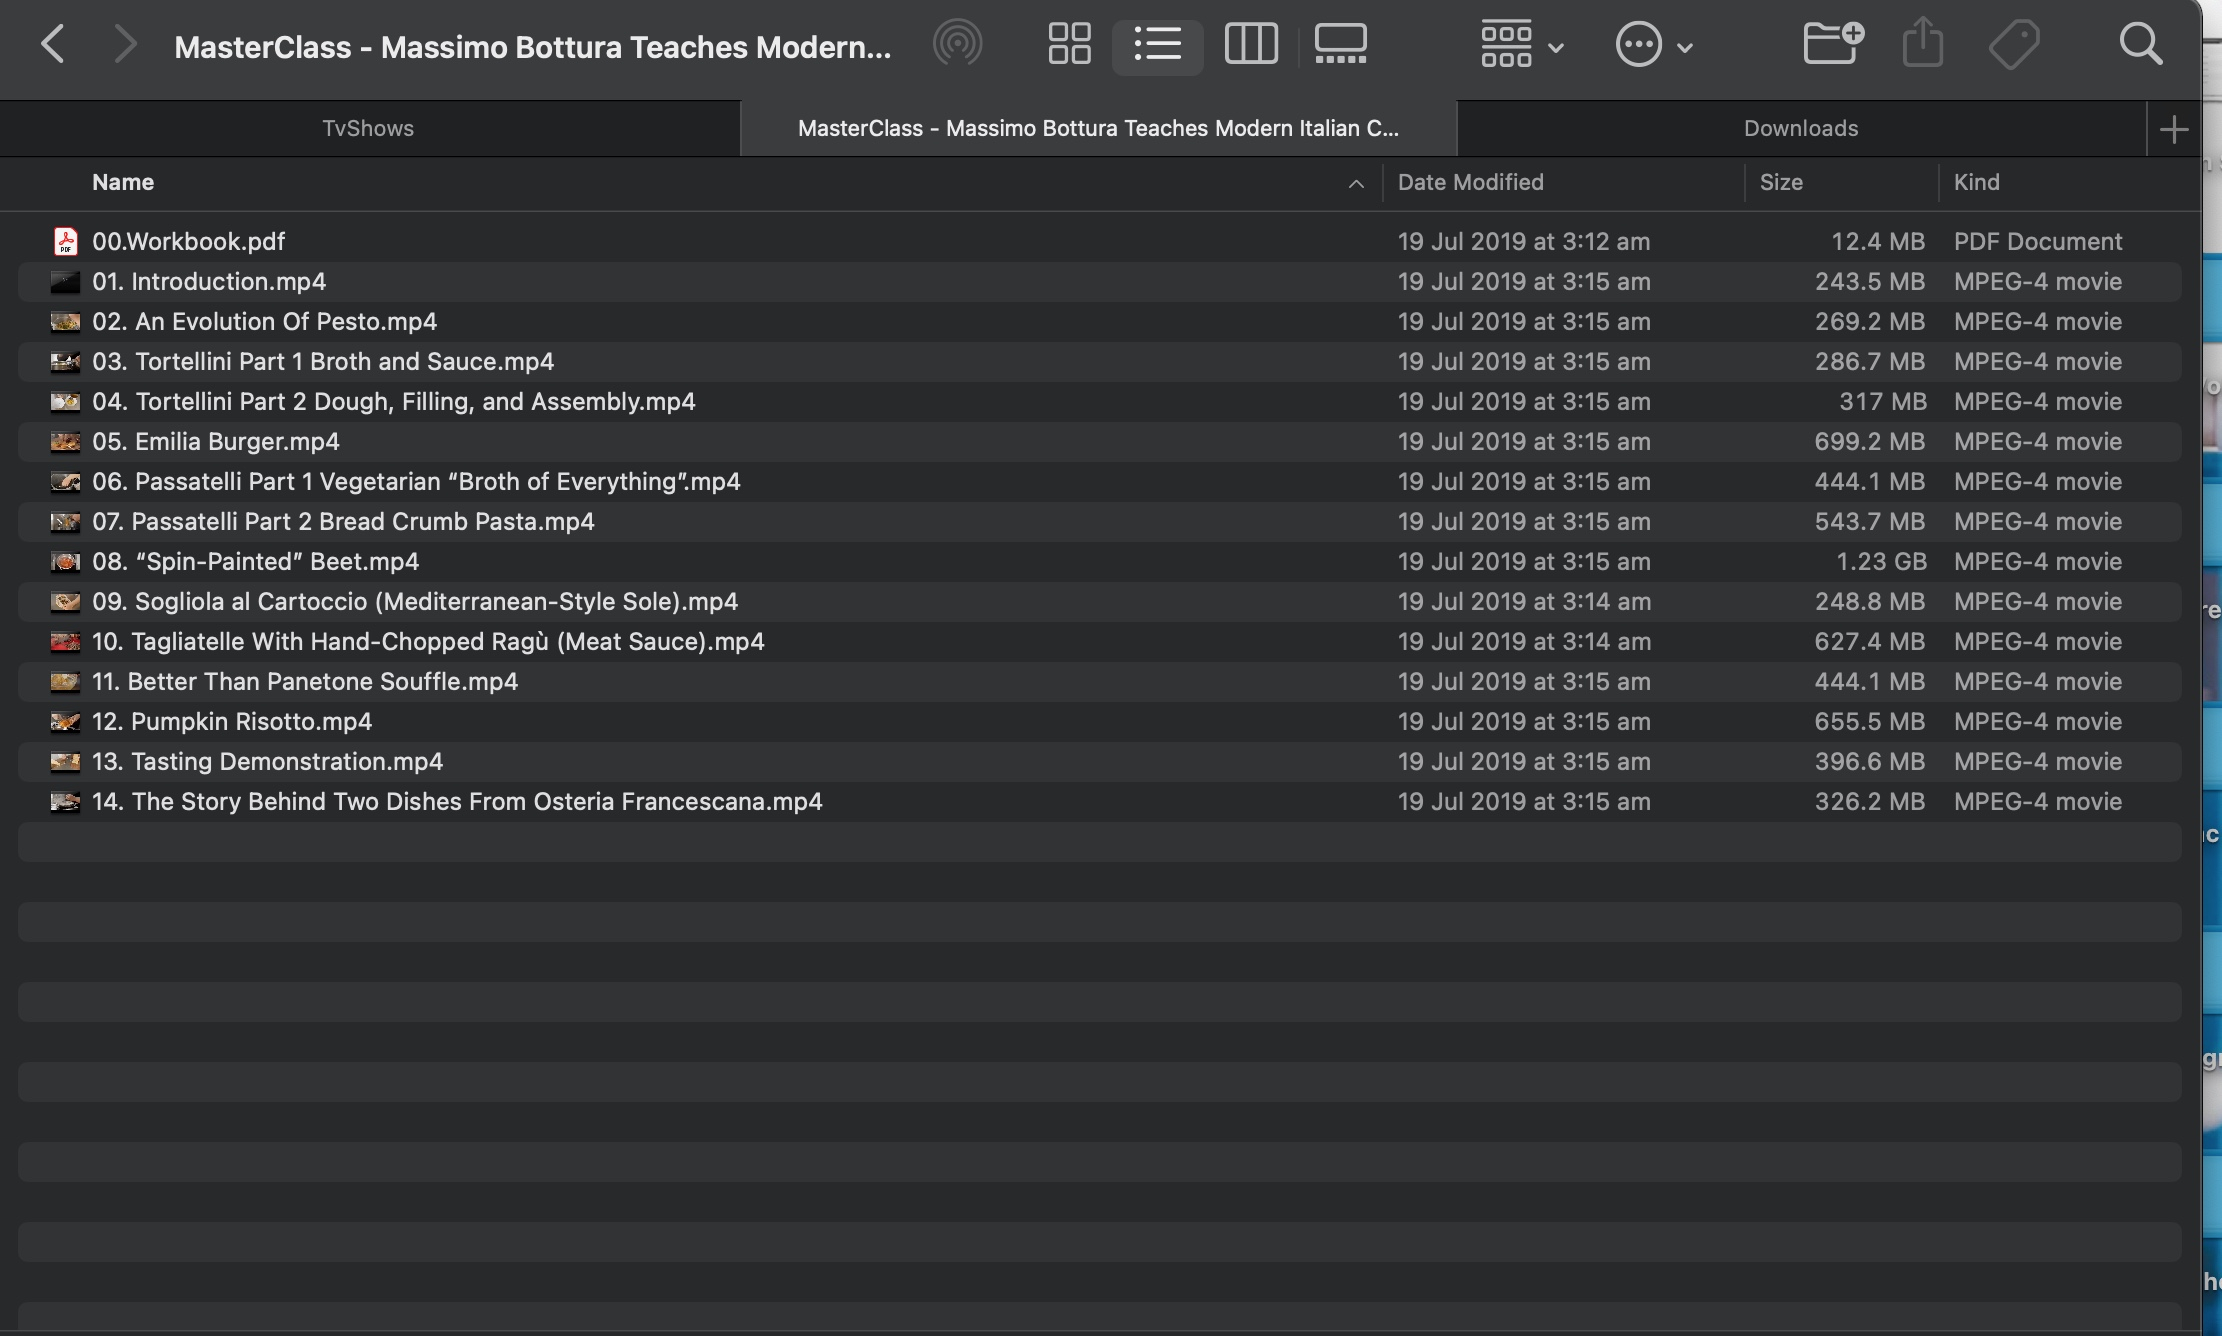Select 00.Workbook.pdf file
Viewport: 2222px width, 1336px height.
[188, 241]
